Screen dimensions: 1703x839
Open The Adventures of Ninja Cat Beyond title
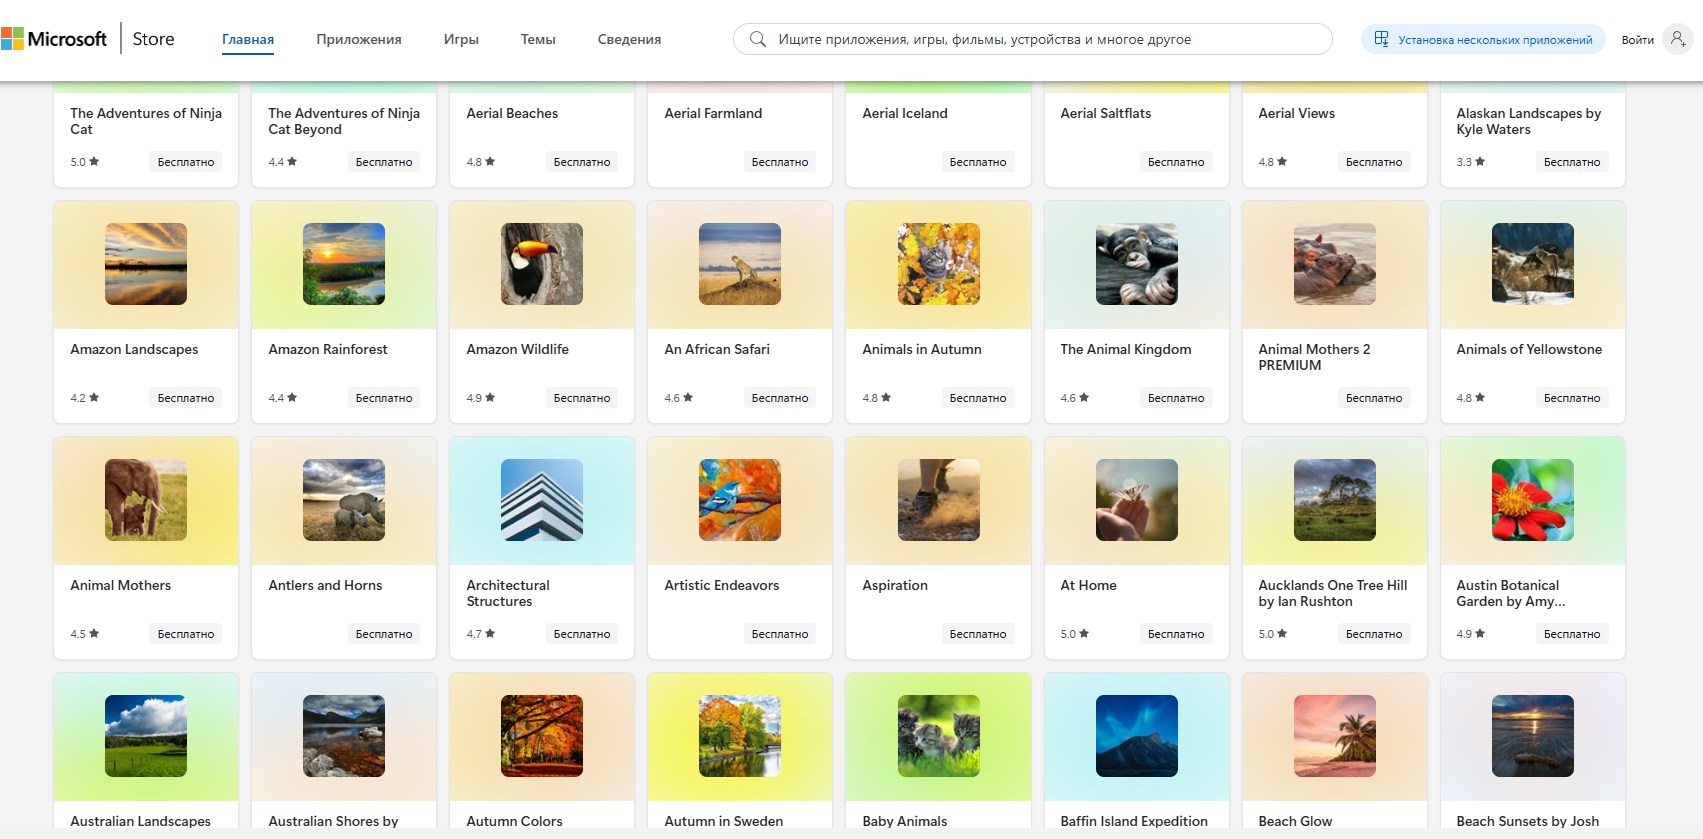(x=344, y=121)
